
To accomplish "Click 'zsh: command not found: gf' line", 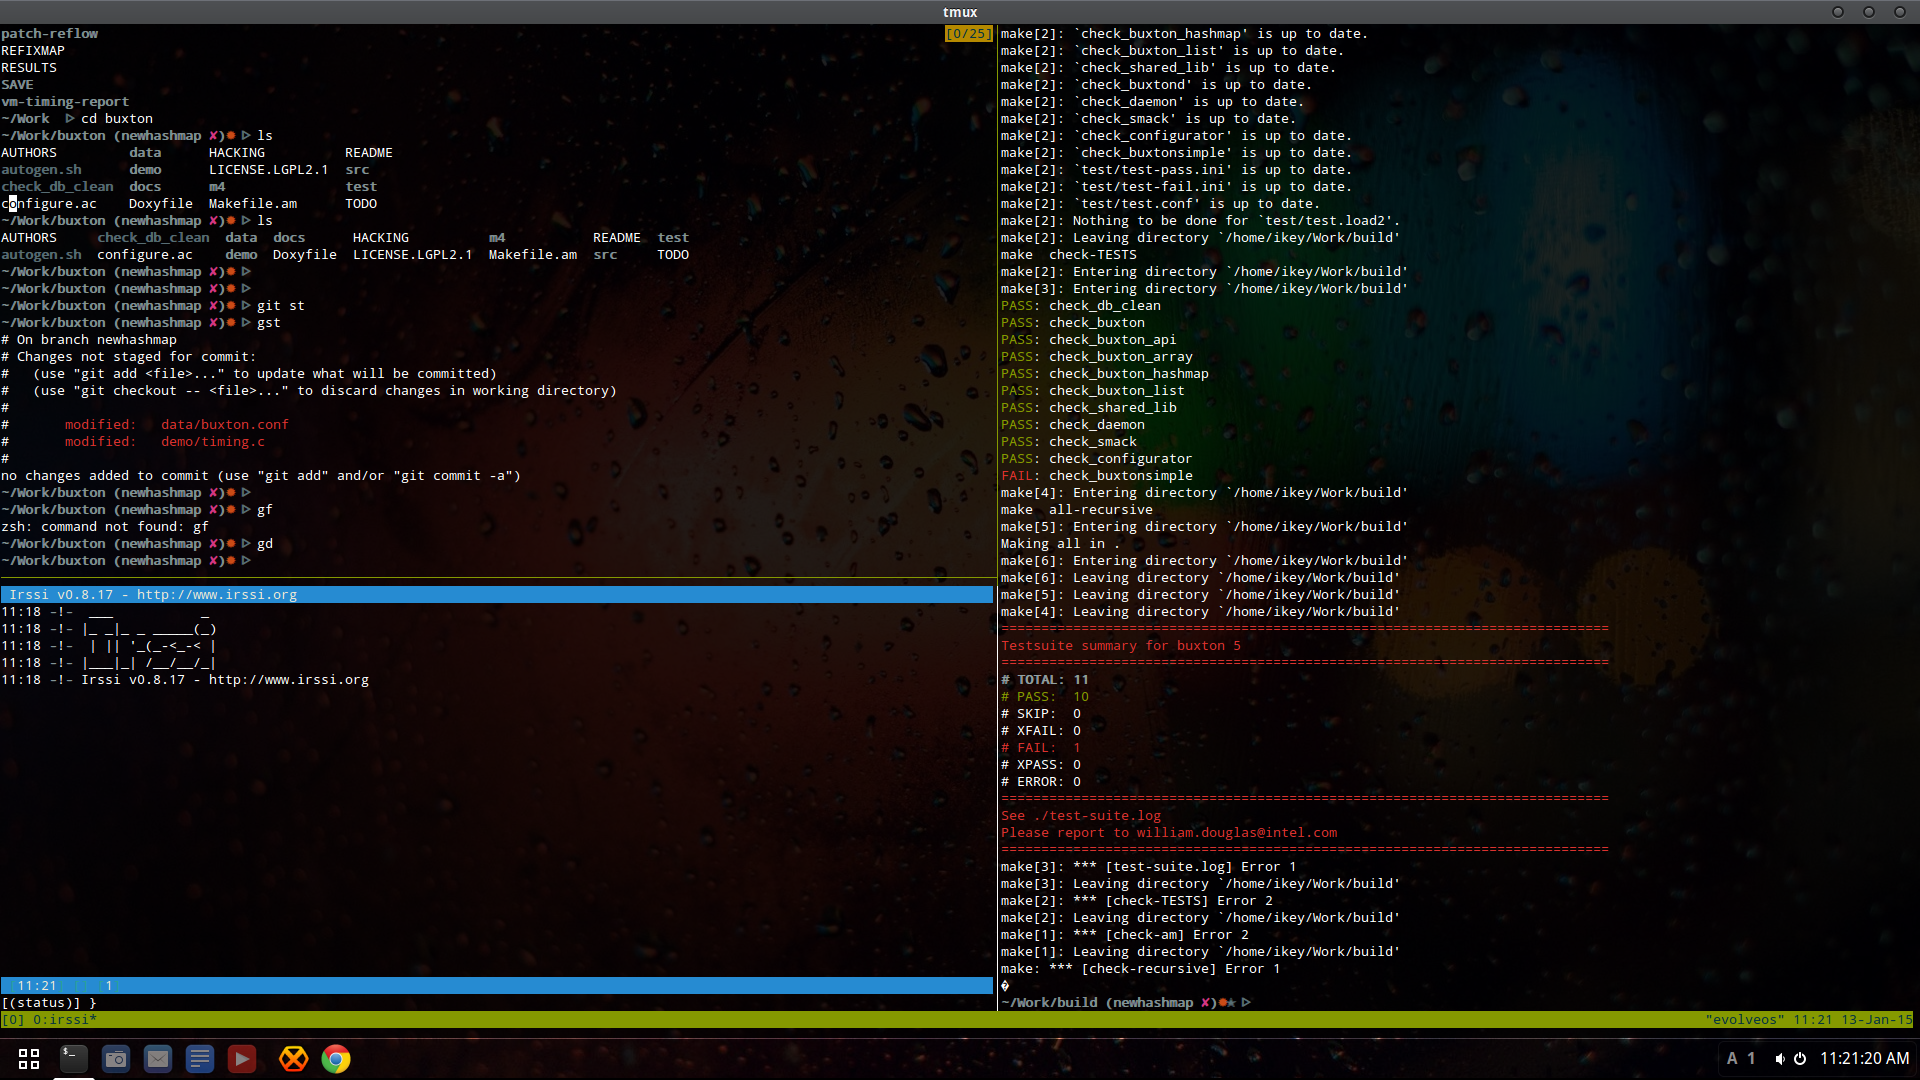I will 105,527.
